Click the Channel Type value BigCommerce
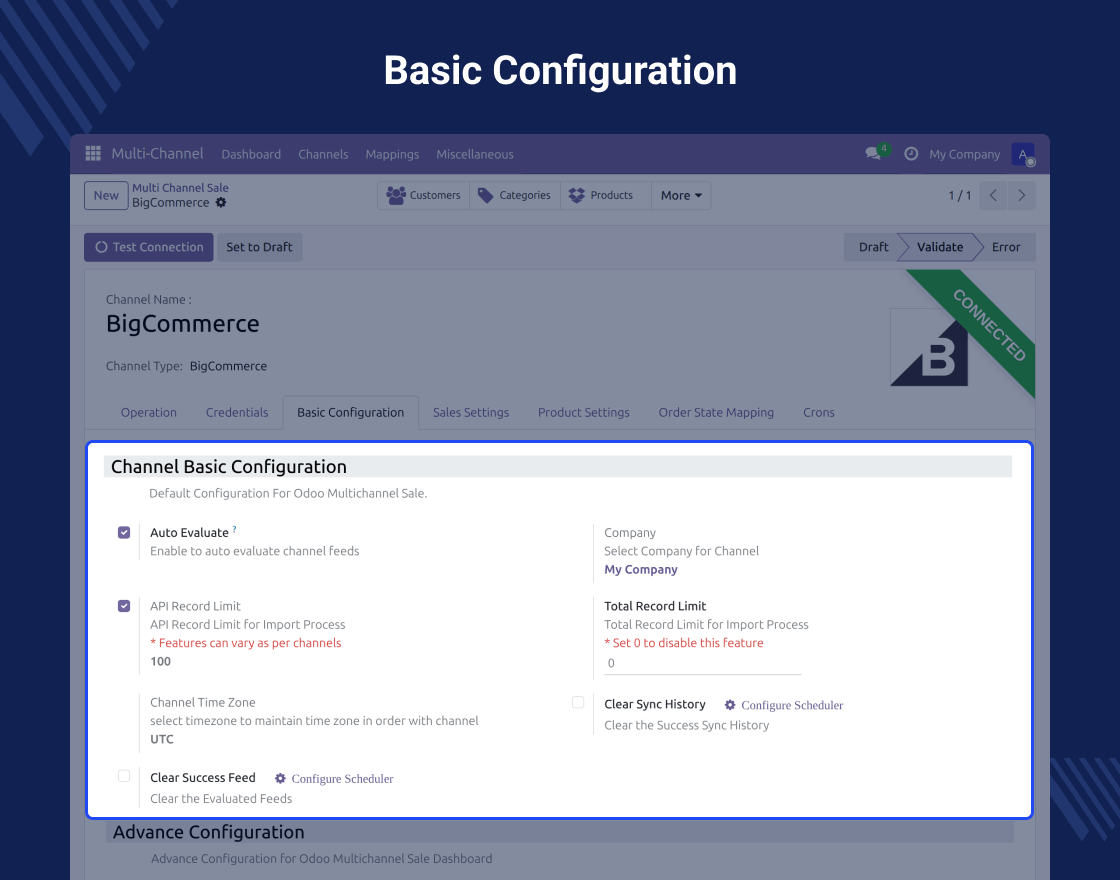 tap(228, 366)
